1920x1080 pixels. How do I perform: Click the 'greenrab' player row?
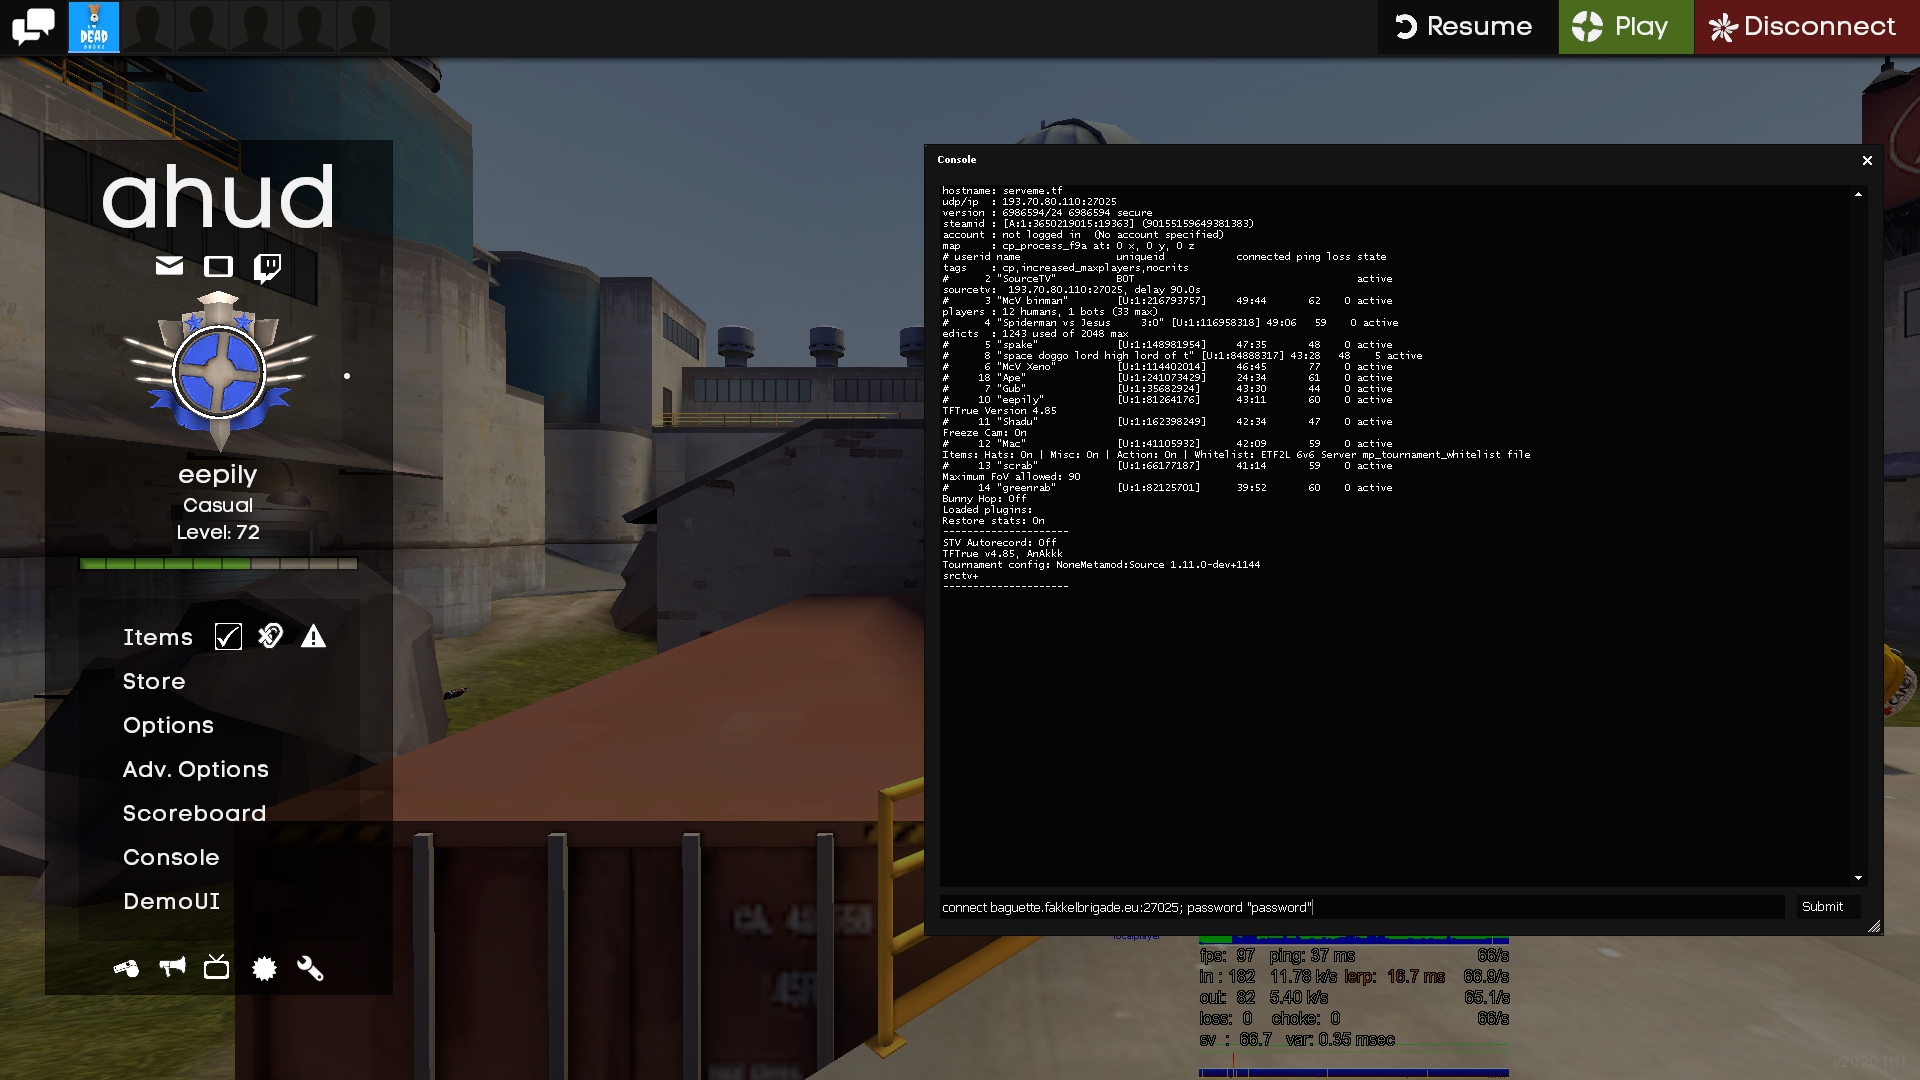(1167, 488)
